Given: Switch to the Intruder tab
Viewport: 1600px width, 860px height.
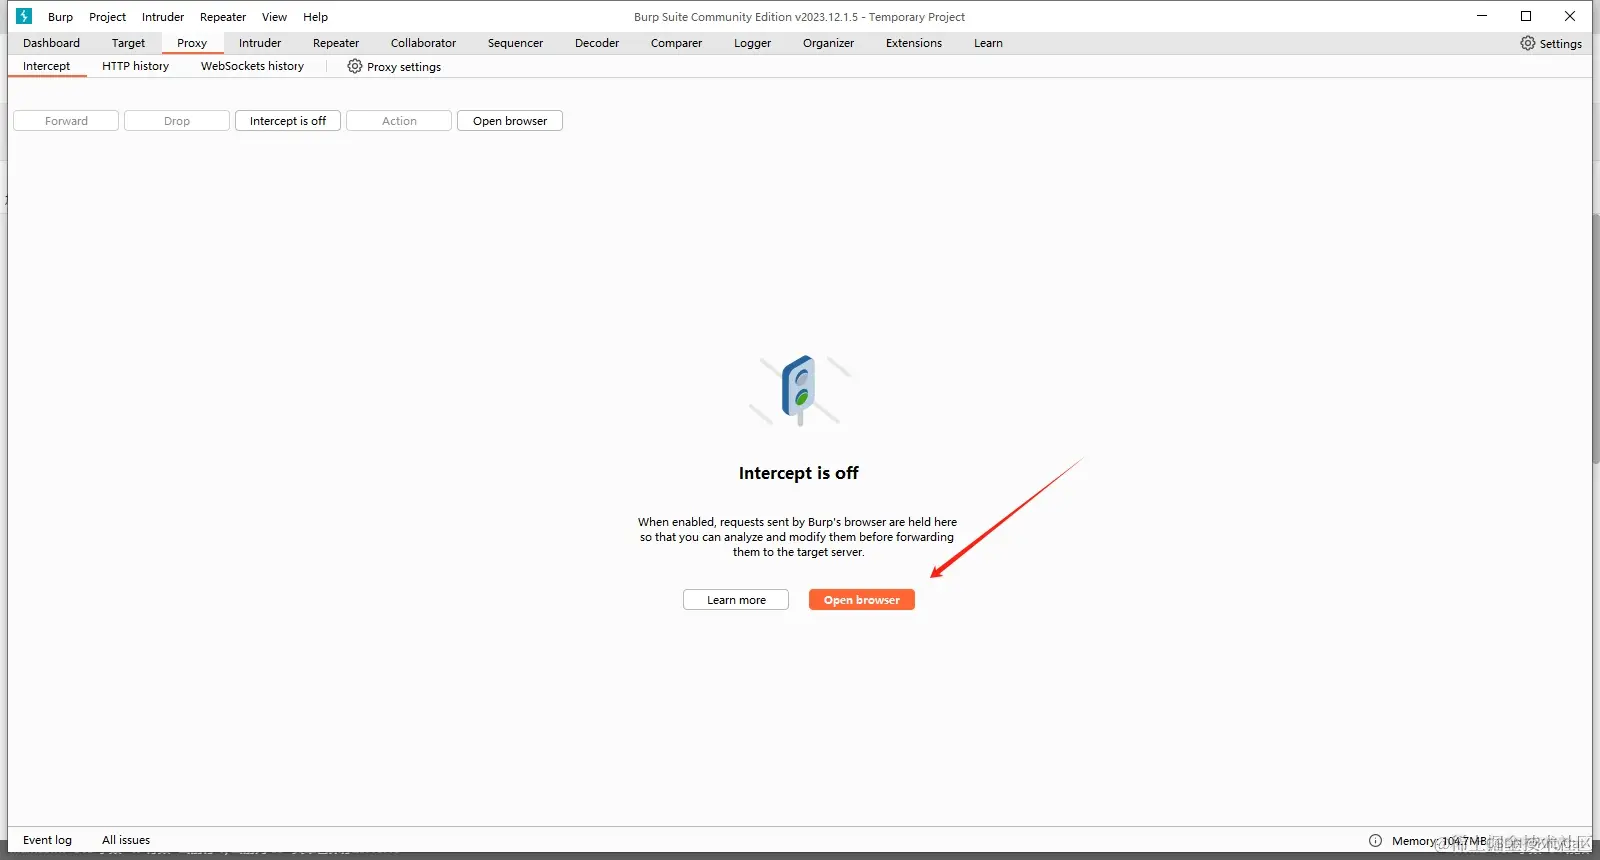Looking at the screenshot, I should coord(260,43).
